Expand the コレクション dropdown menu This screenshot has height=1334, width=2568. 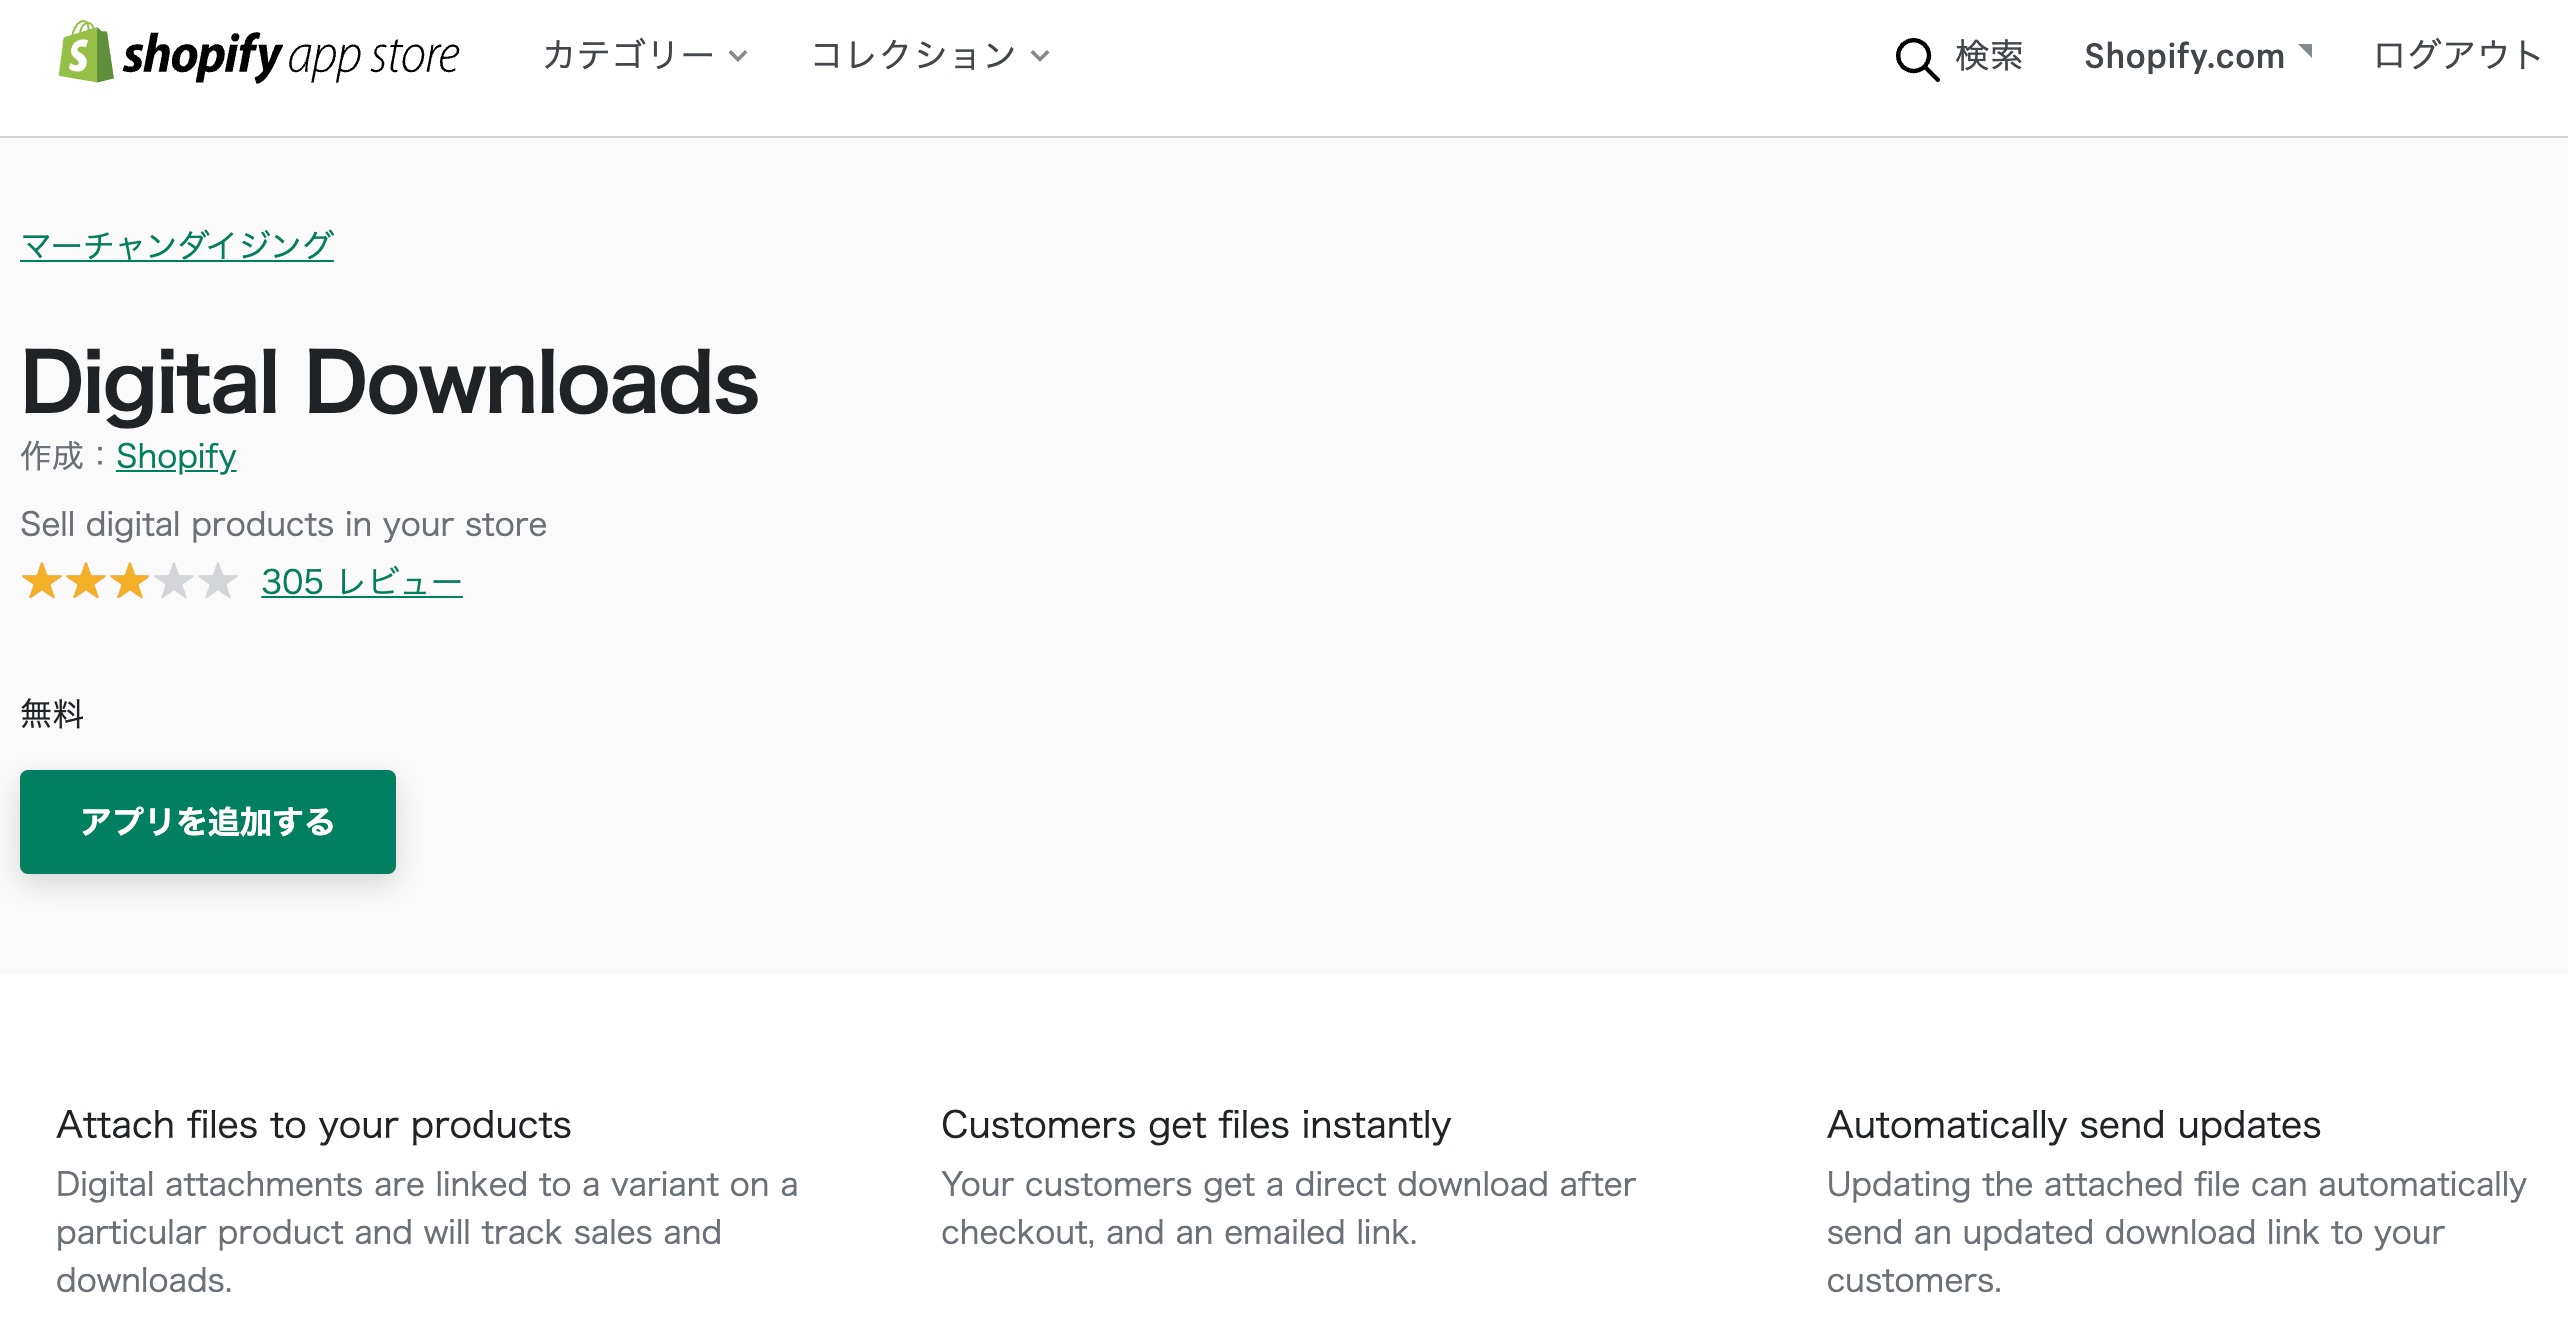[x=930, y=55]
